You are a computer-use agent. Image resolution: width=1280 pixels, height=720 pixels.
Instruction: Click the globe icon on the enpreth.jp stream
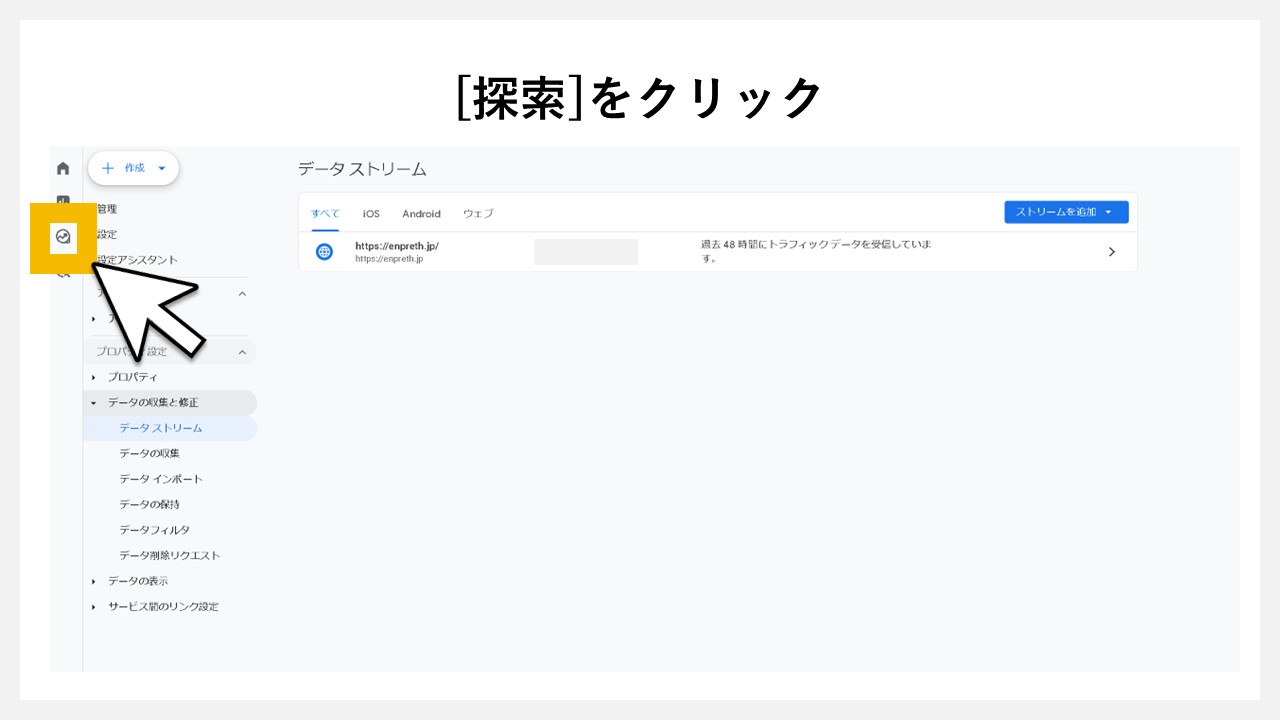(x=324, y=251)
